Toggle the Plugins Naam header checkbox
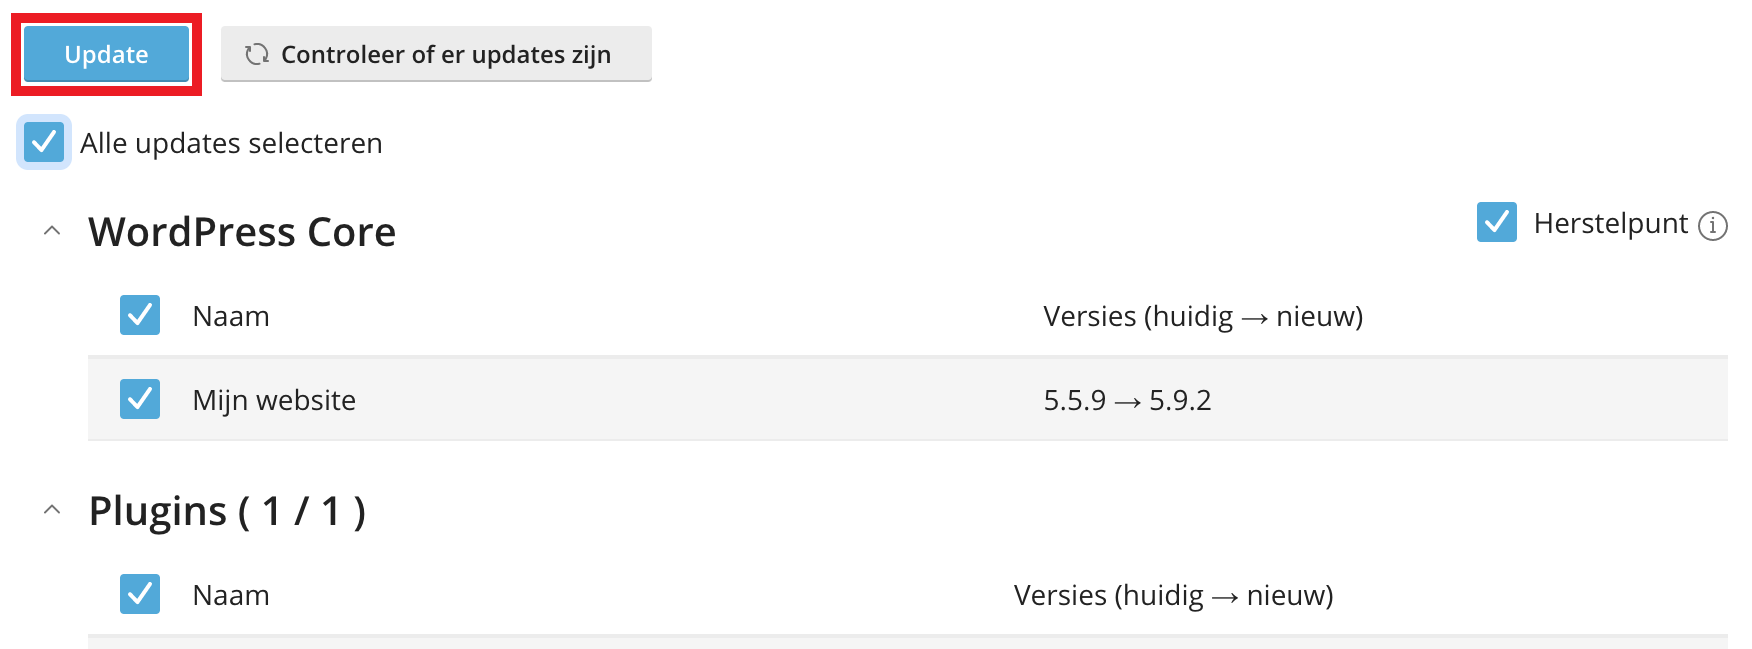Image resolution: width=1752 pixels, height=649 pixels. (x=140, y=594)
